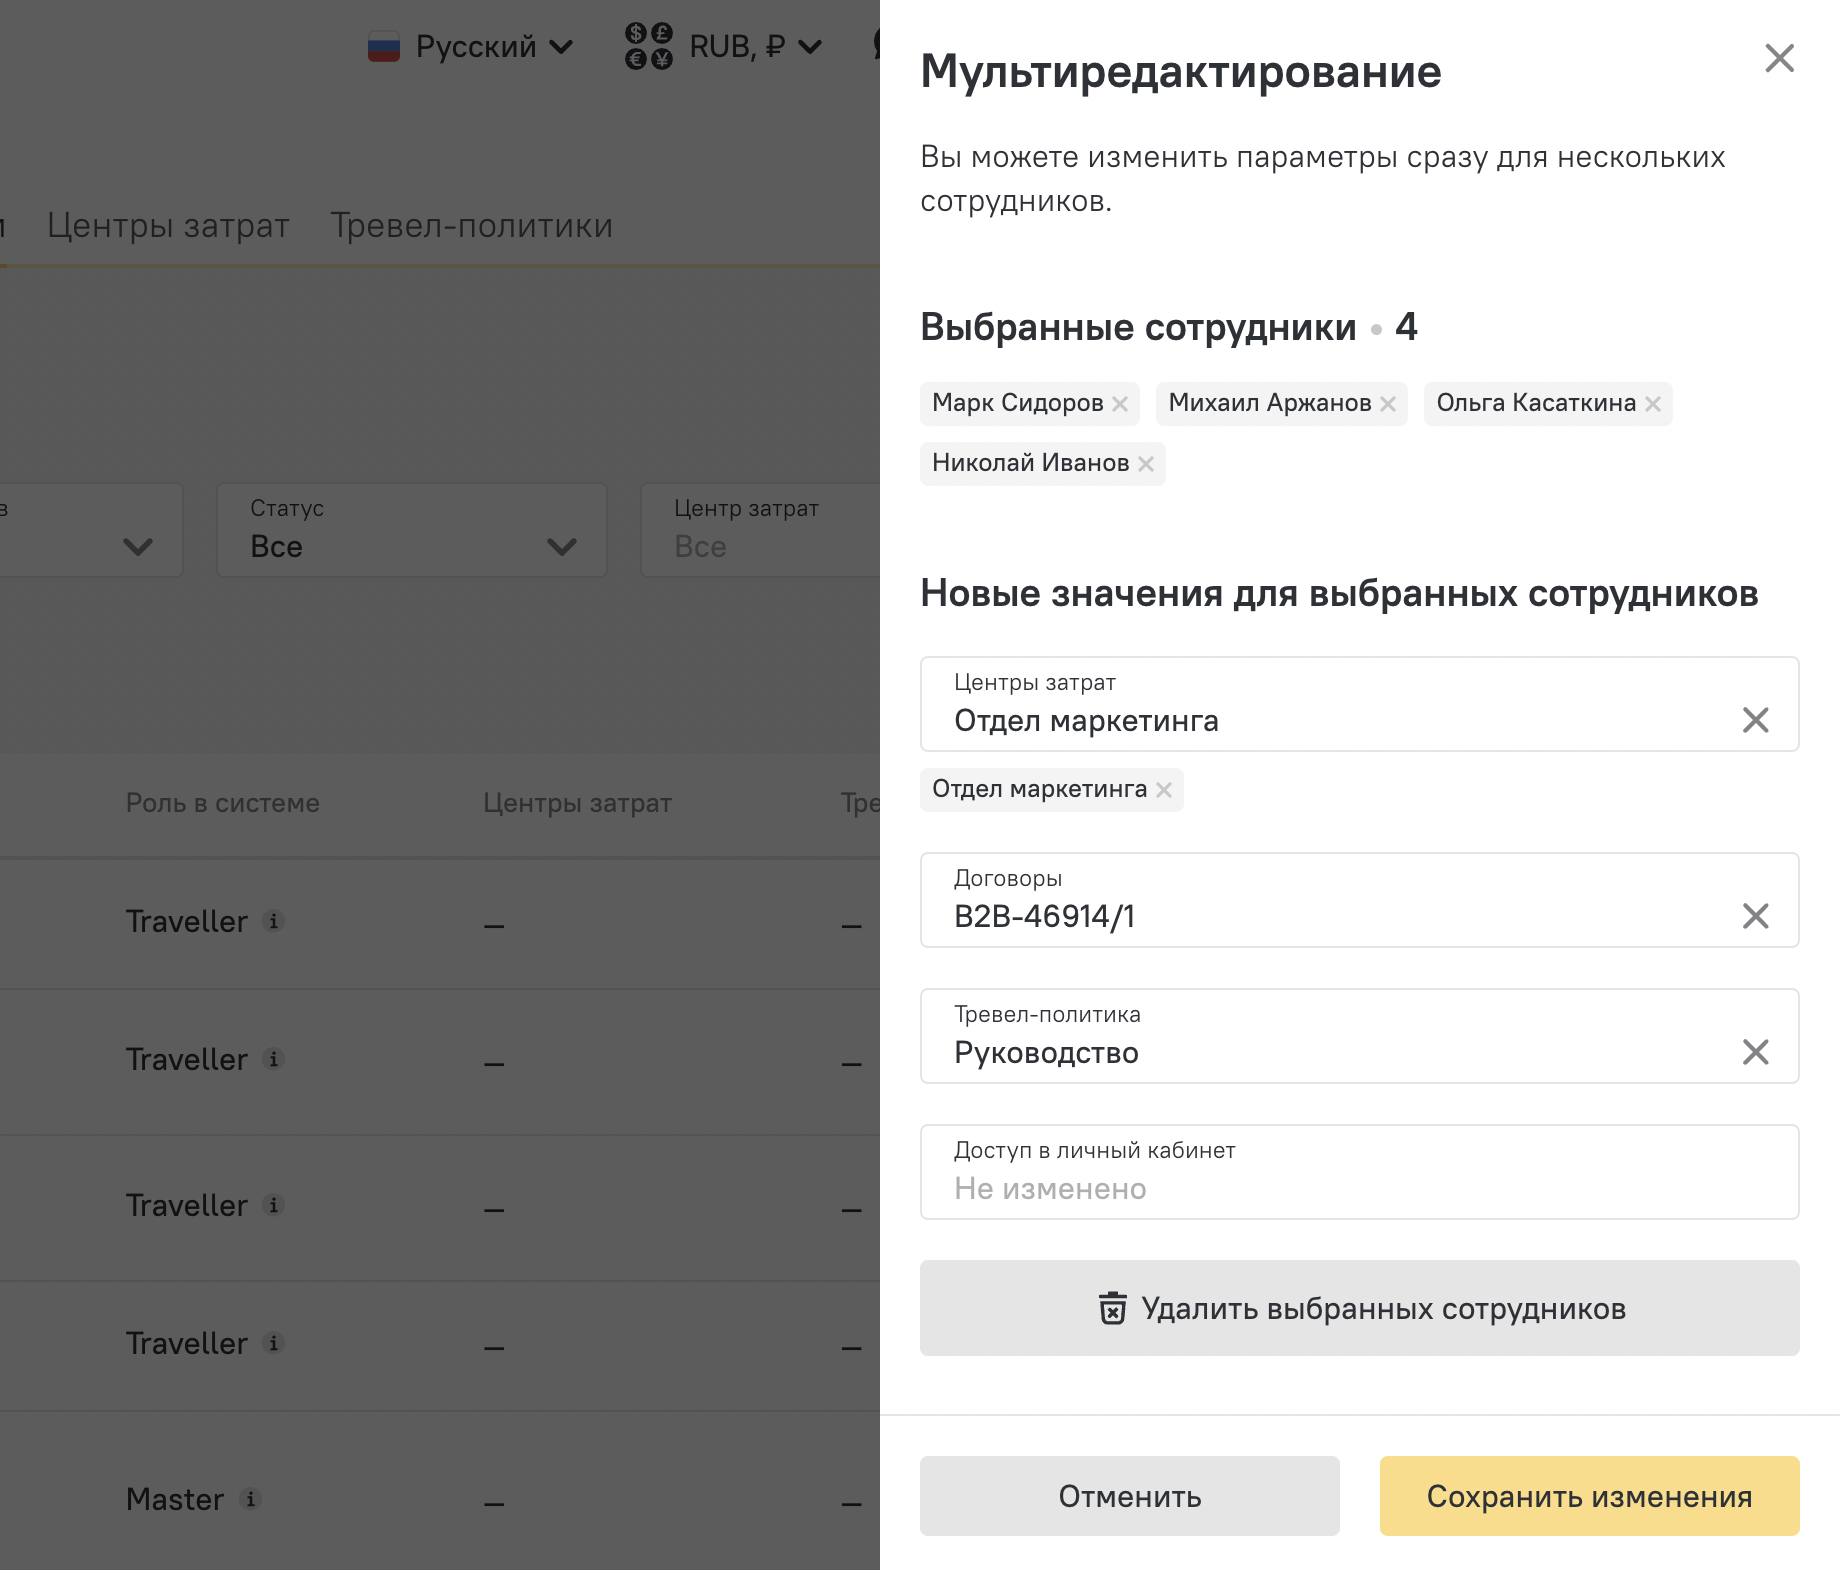Switch to Тревел-политики tab
Screen dimensions: 1840x1570
click(471, 226)
